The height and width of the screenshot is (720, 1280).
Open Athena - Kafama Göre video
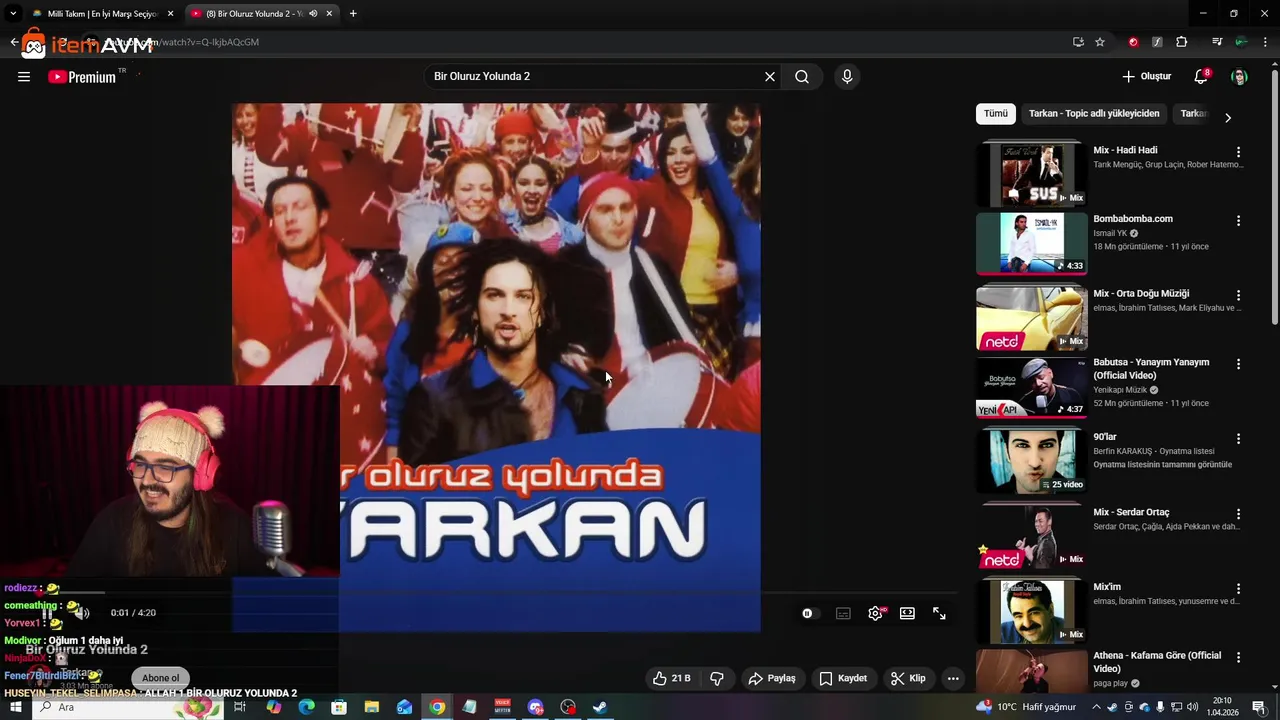point(1031,672)
